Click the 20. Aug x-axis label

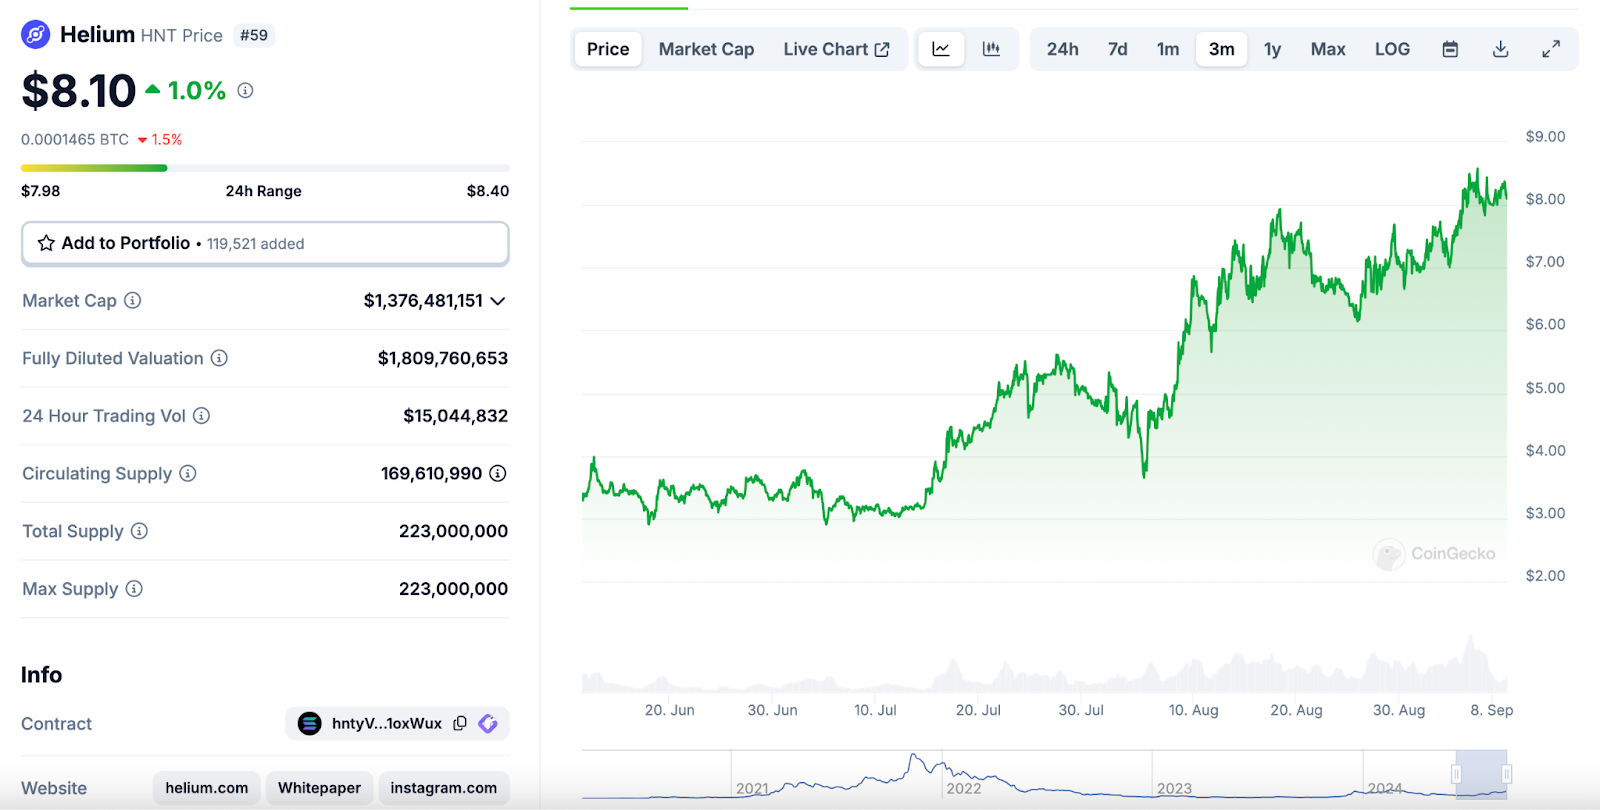[x=1296, y=710]
